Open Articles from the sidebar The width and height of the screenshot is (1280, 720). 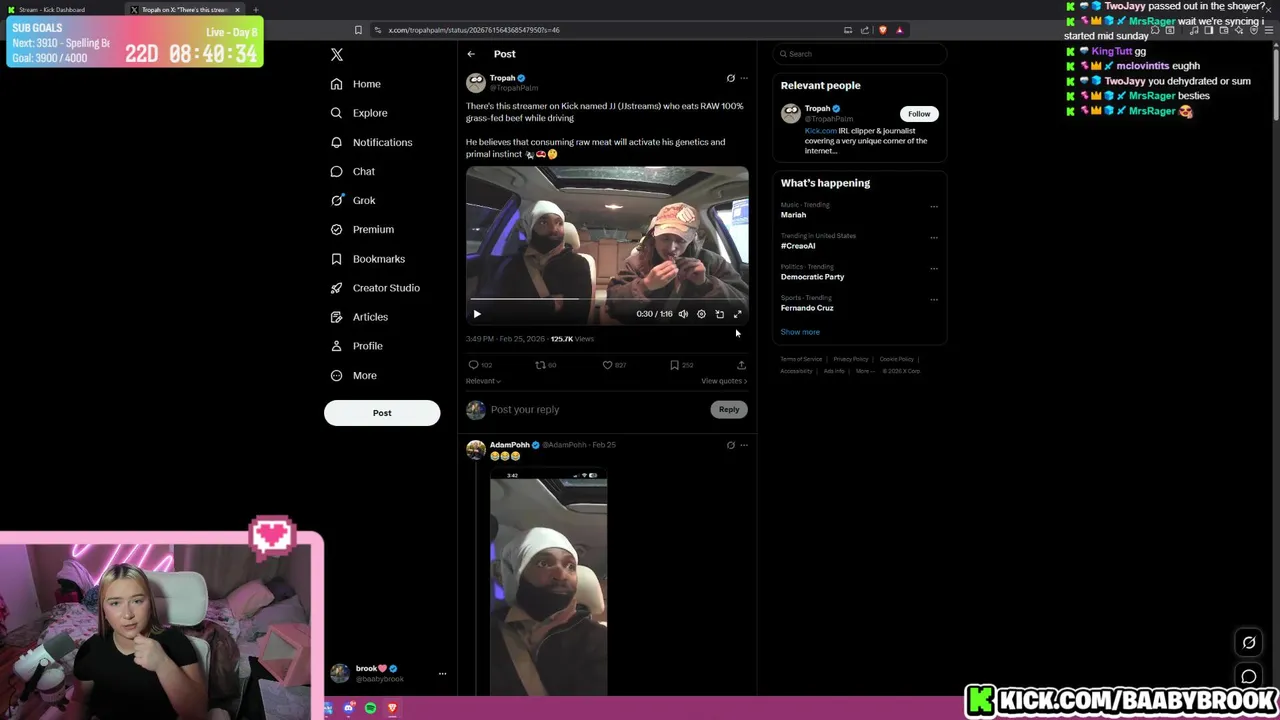point(359,317)
